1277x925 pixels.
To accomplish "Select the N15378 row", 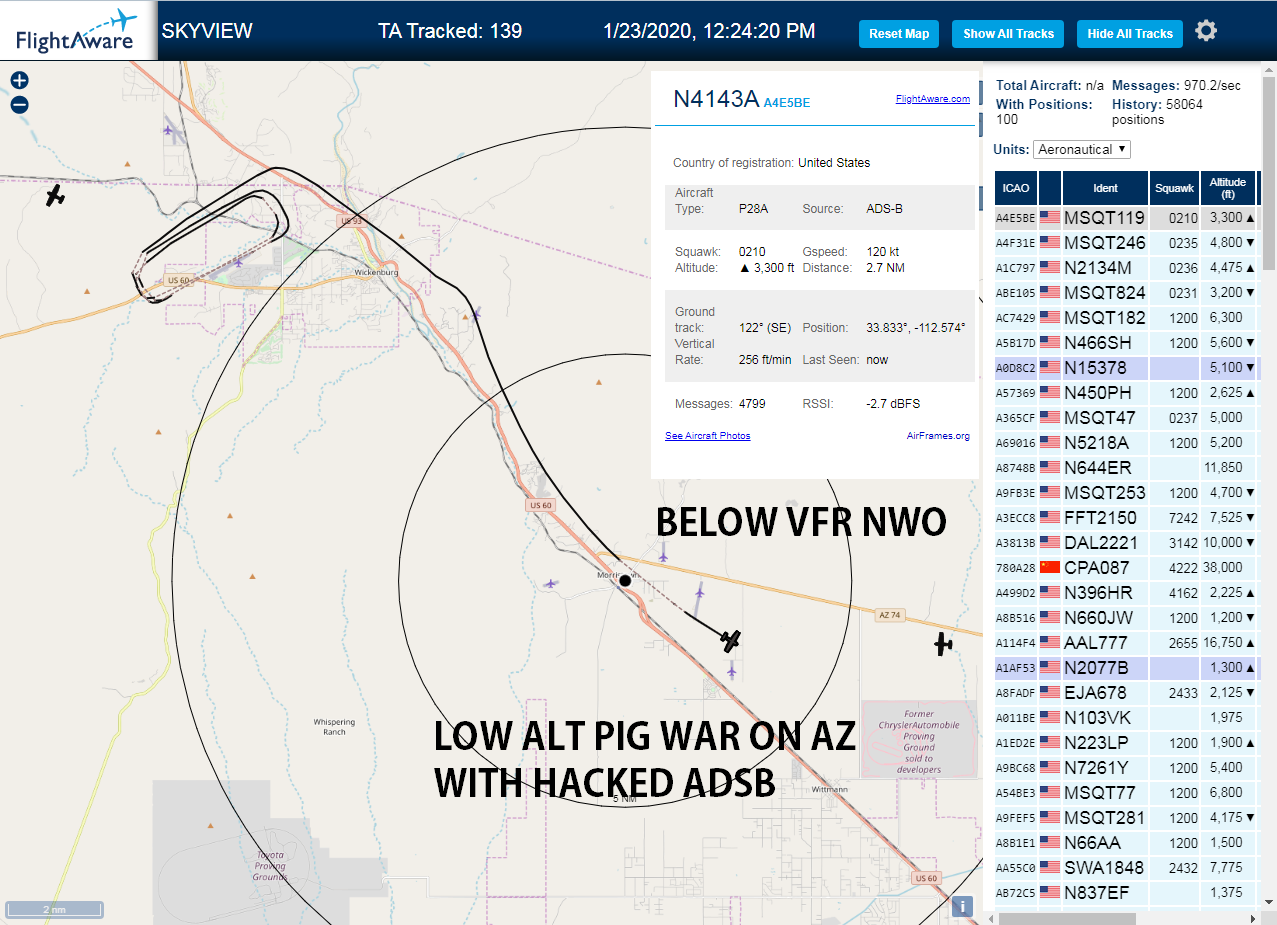I will pos(1126,367).
